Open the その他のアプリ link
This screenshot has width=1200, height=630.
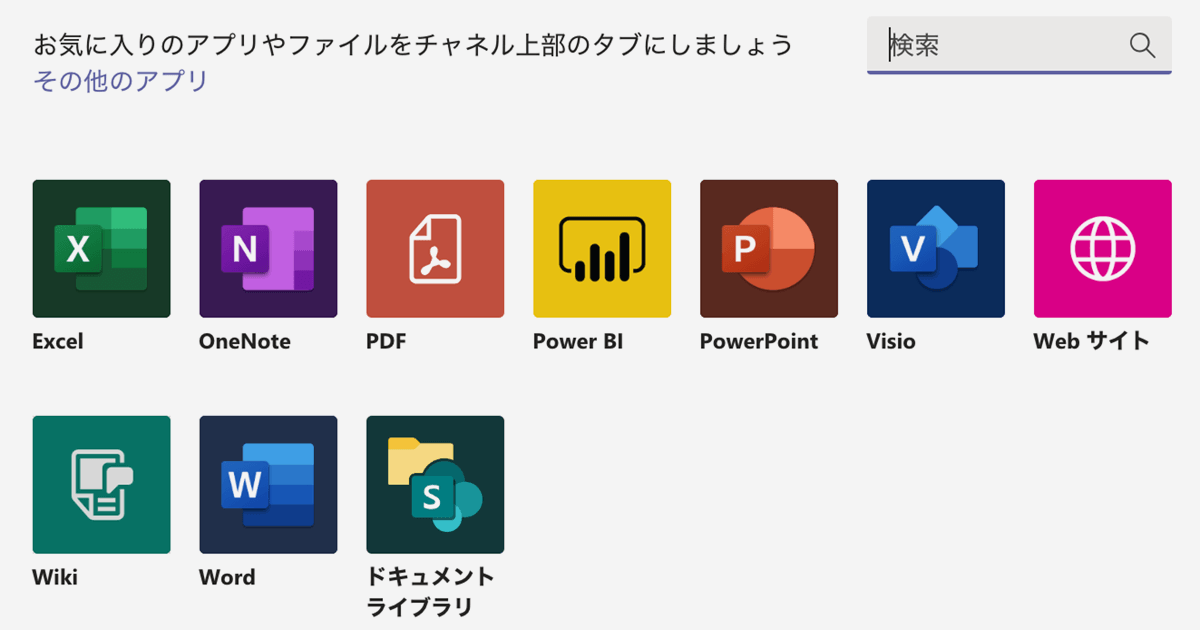pos(121,81)
